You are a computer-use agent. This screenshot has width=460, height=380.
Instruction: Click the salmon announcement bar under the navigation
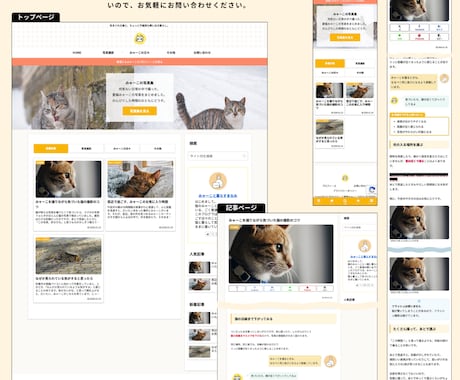(x=140, y=62)
